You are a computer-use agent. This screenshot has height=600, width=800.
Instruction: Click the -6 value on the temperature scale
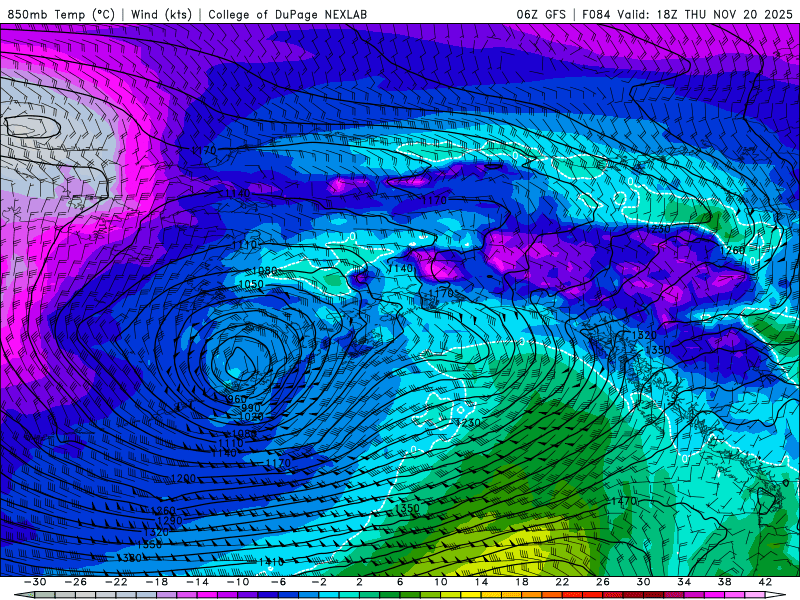[x=278, y=582]
